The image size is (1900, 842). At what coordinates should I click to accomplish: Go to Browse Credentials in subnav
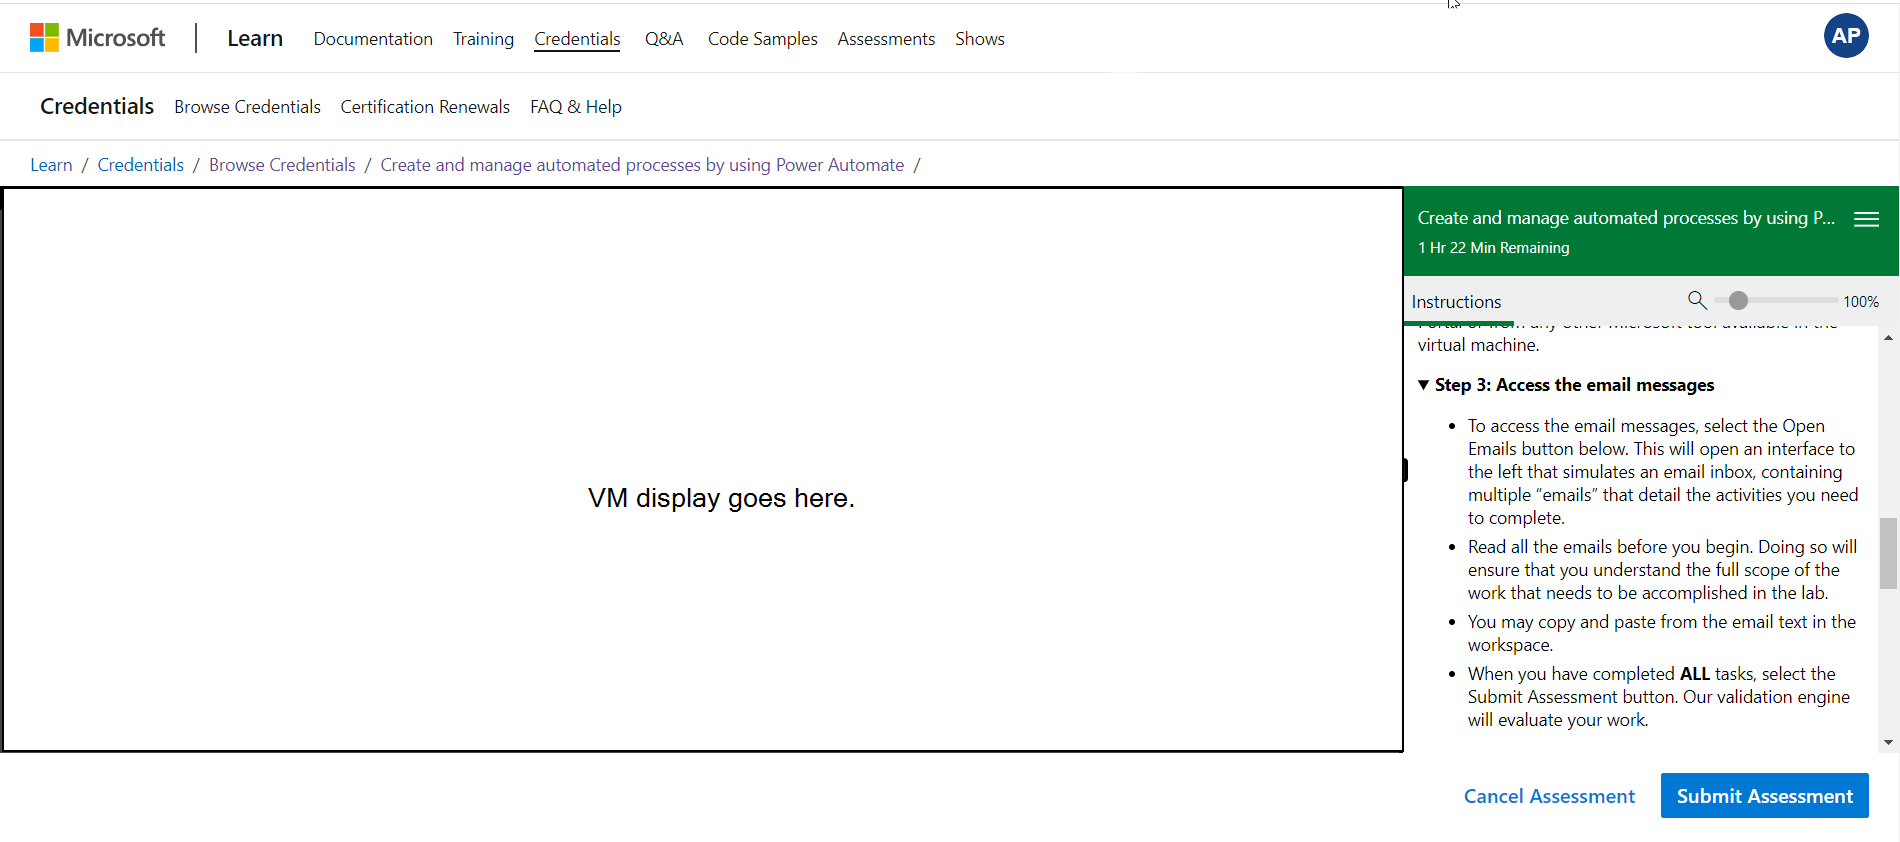pos(247,107)
